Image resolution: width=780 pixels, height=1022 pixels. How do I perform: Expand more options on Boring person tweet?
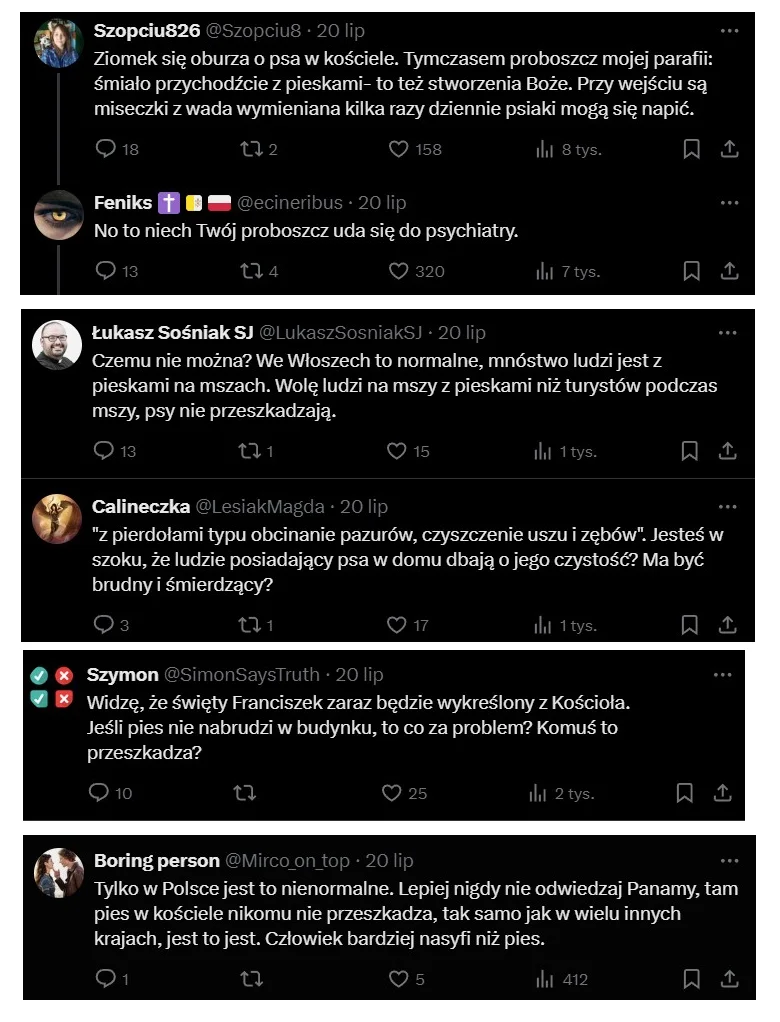coord(729,860)
